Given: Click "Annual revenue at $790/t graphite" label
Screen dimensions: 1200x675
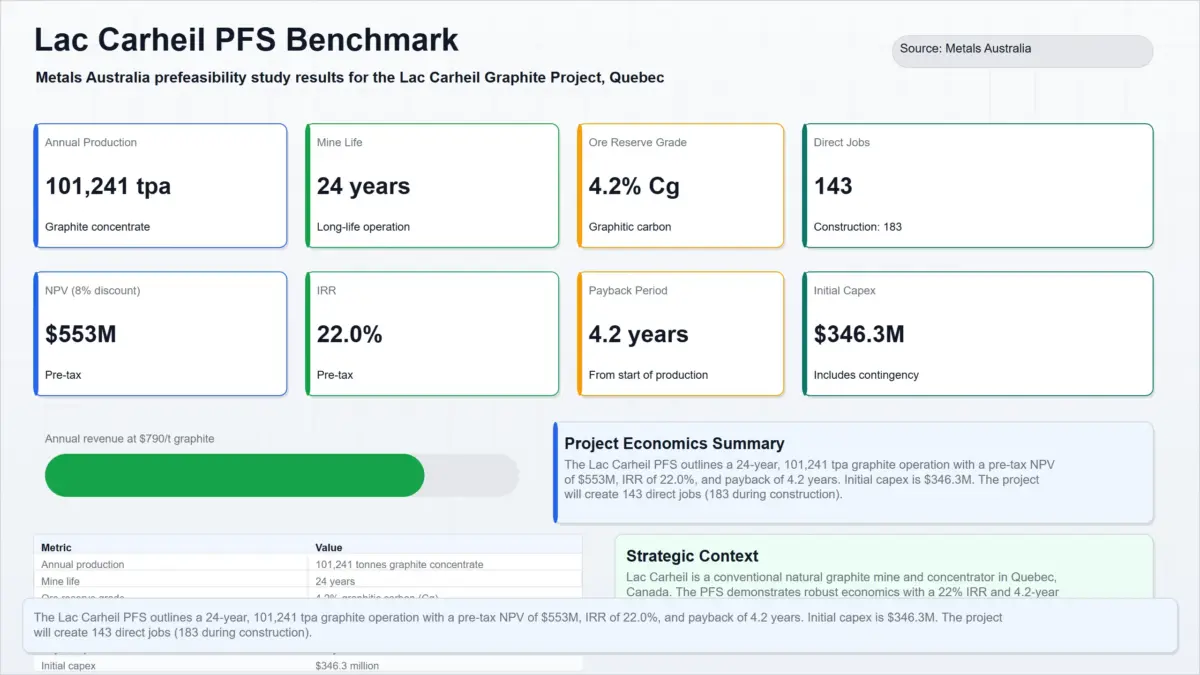Looking at the screenshot, I should tap(129, 438).
